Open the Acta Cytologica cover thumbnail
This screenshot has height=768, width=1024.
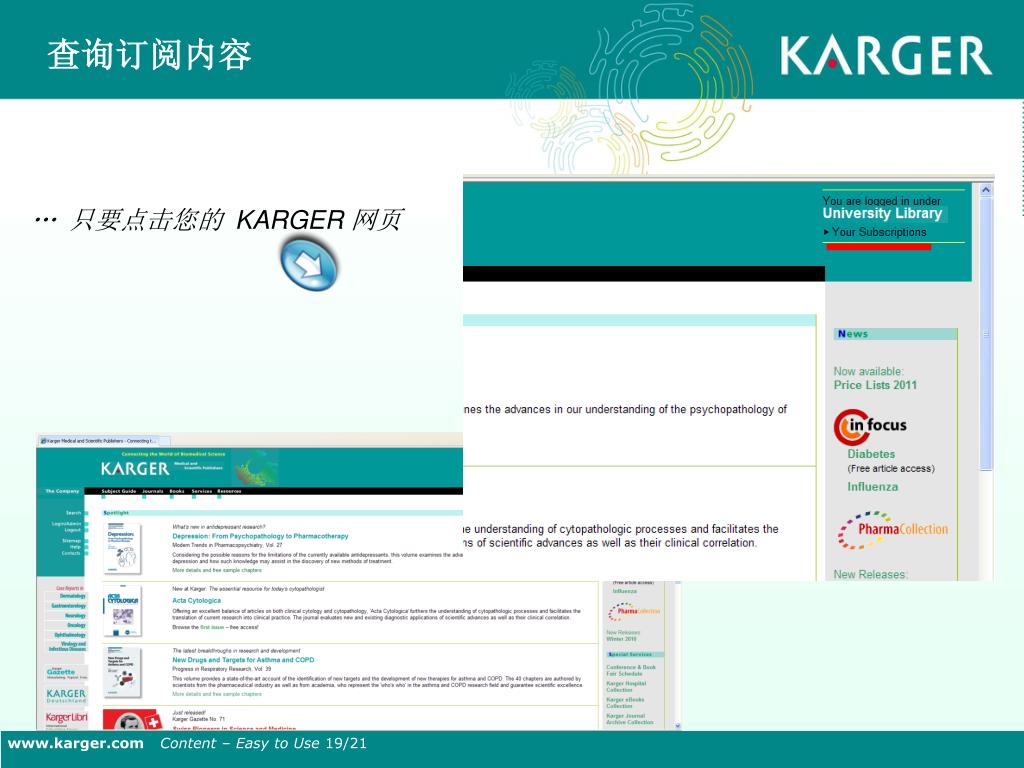(x=122, y=613)
